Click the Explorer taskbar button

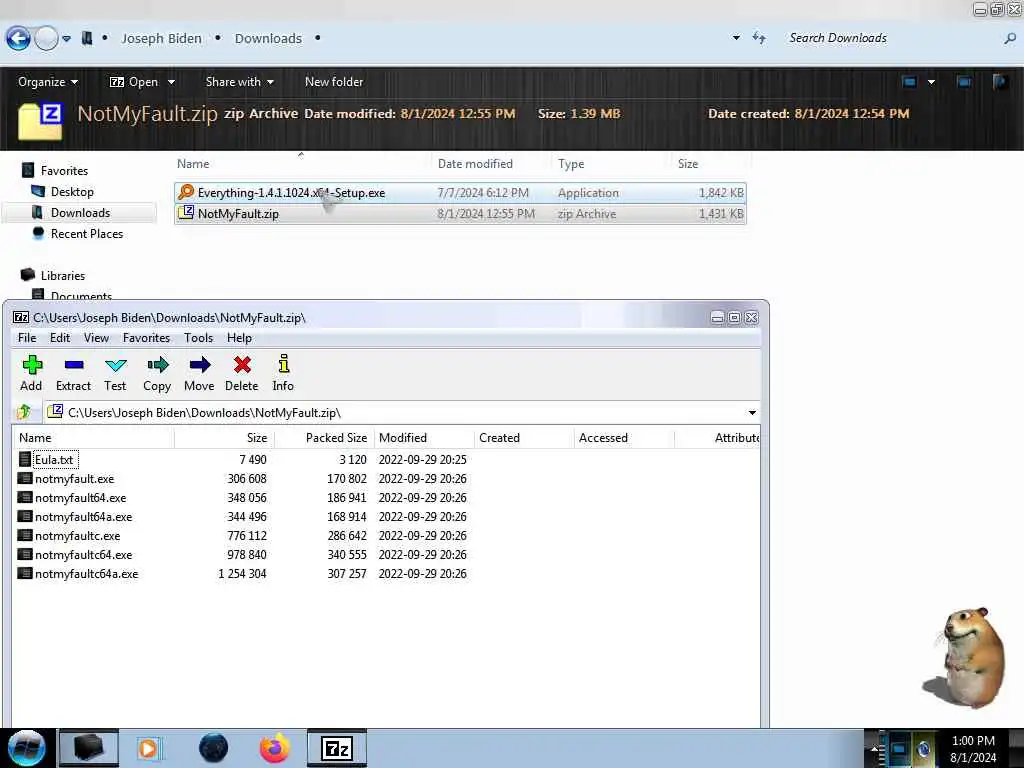[x=89, y=748]
